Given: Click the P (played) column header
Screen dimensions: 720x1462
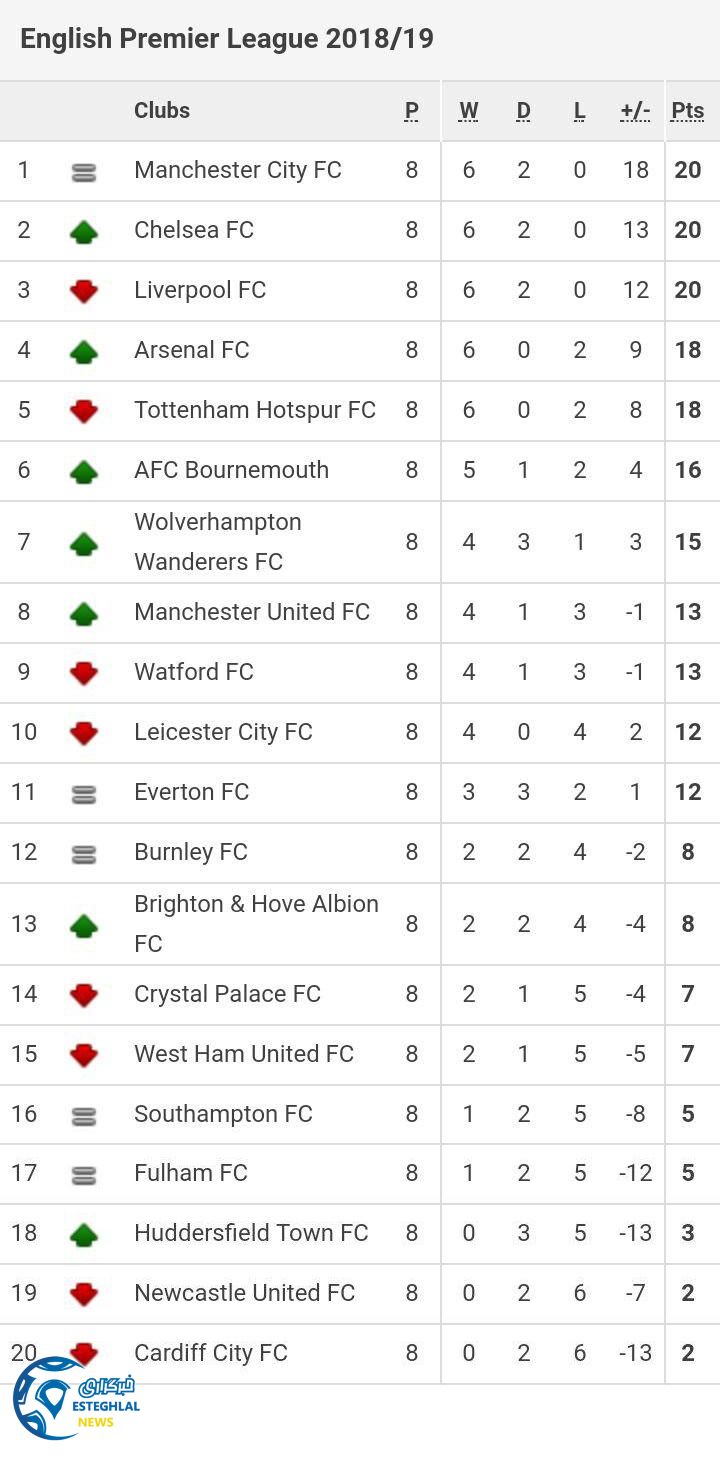Looking at the screenshot, I should click(412, 111).
